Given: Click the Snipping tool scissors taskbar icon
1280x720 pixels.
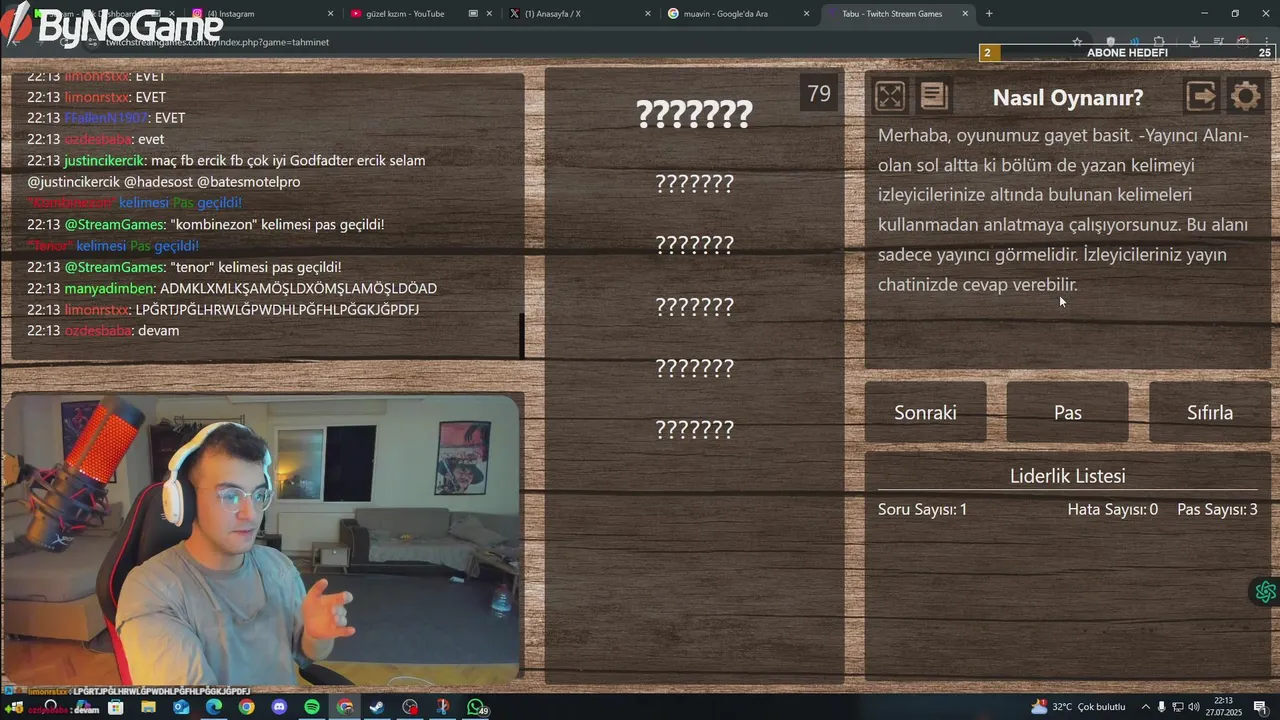Looking at the screenshot, I should tap(442, 707).
